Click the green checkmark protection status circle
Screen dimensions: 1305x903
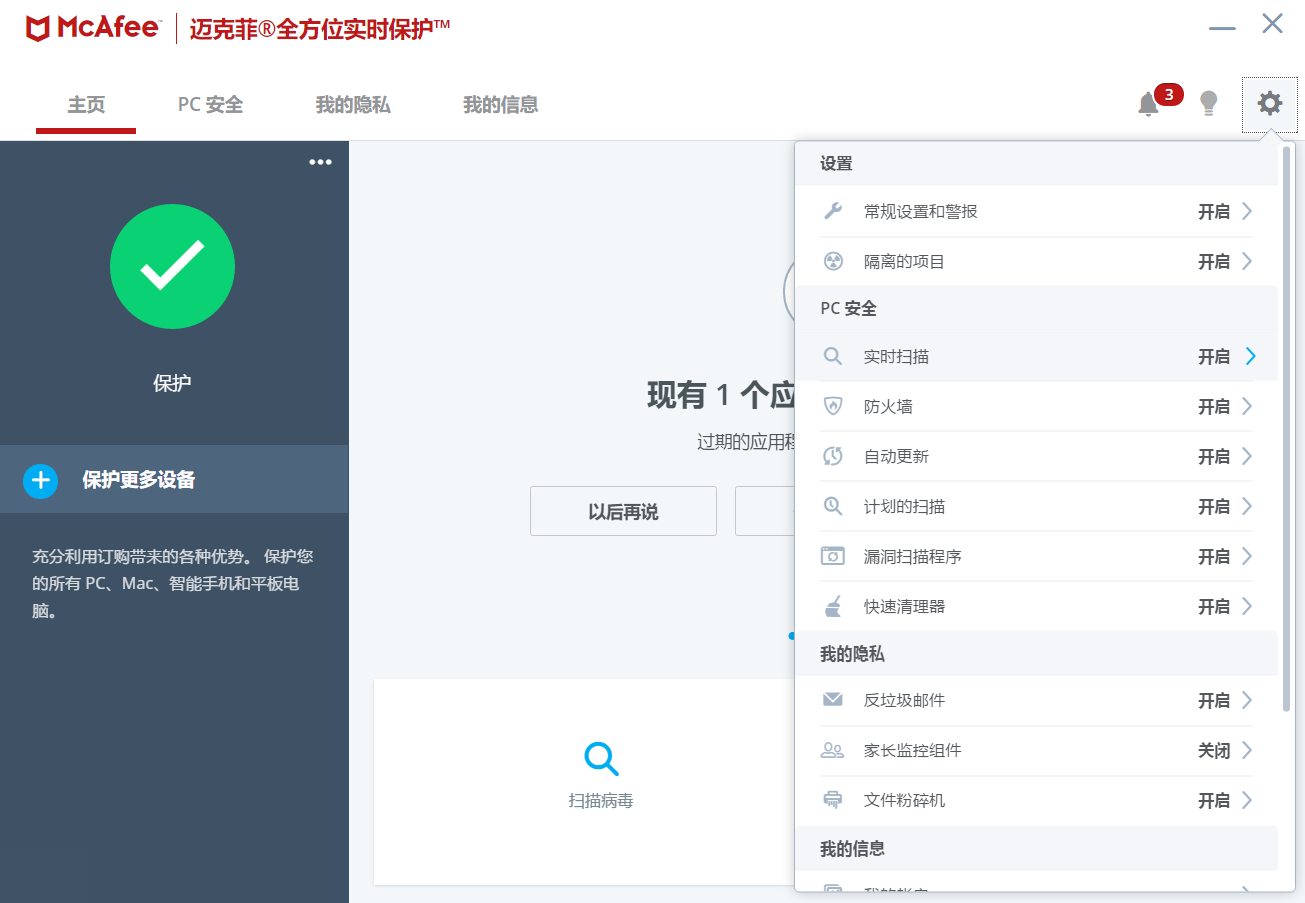[172, 267]
